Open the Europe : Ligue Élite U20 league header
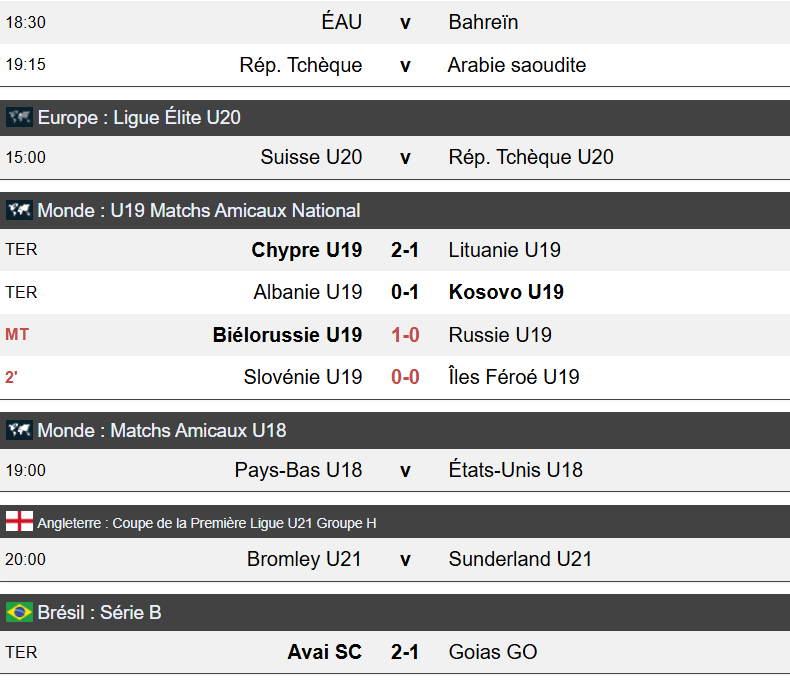This screenshot has width=790, height=682. pos(139,118)
